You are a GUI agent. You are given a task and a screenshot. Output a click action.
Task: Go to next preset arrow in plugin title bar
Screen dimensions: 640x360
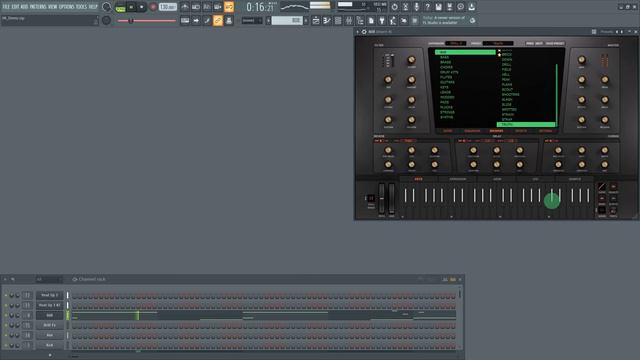pyautogui.click(x=622, y=31)
